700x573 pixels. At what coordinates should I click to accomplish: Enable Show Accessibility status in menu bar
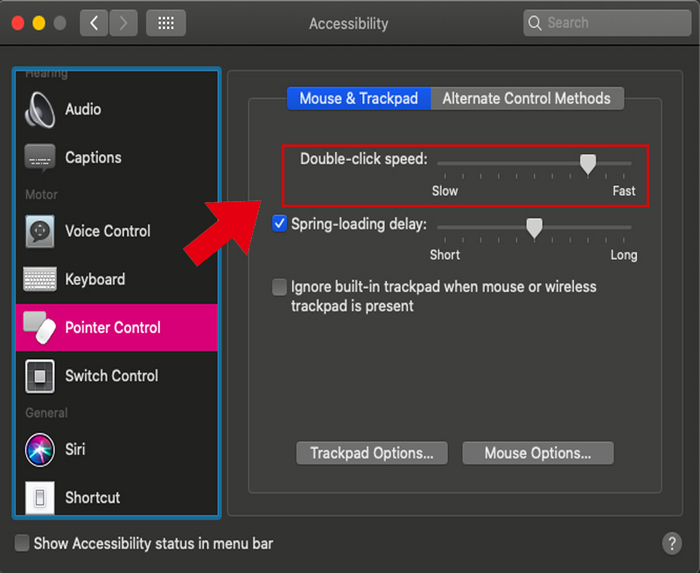(22, 543)
